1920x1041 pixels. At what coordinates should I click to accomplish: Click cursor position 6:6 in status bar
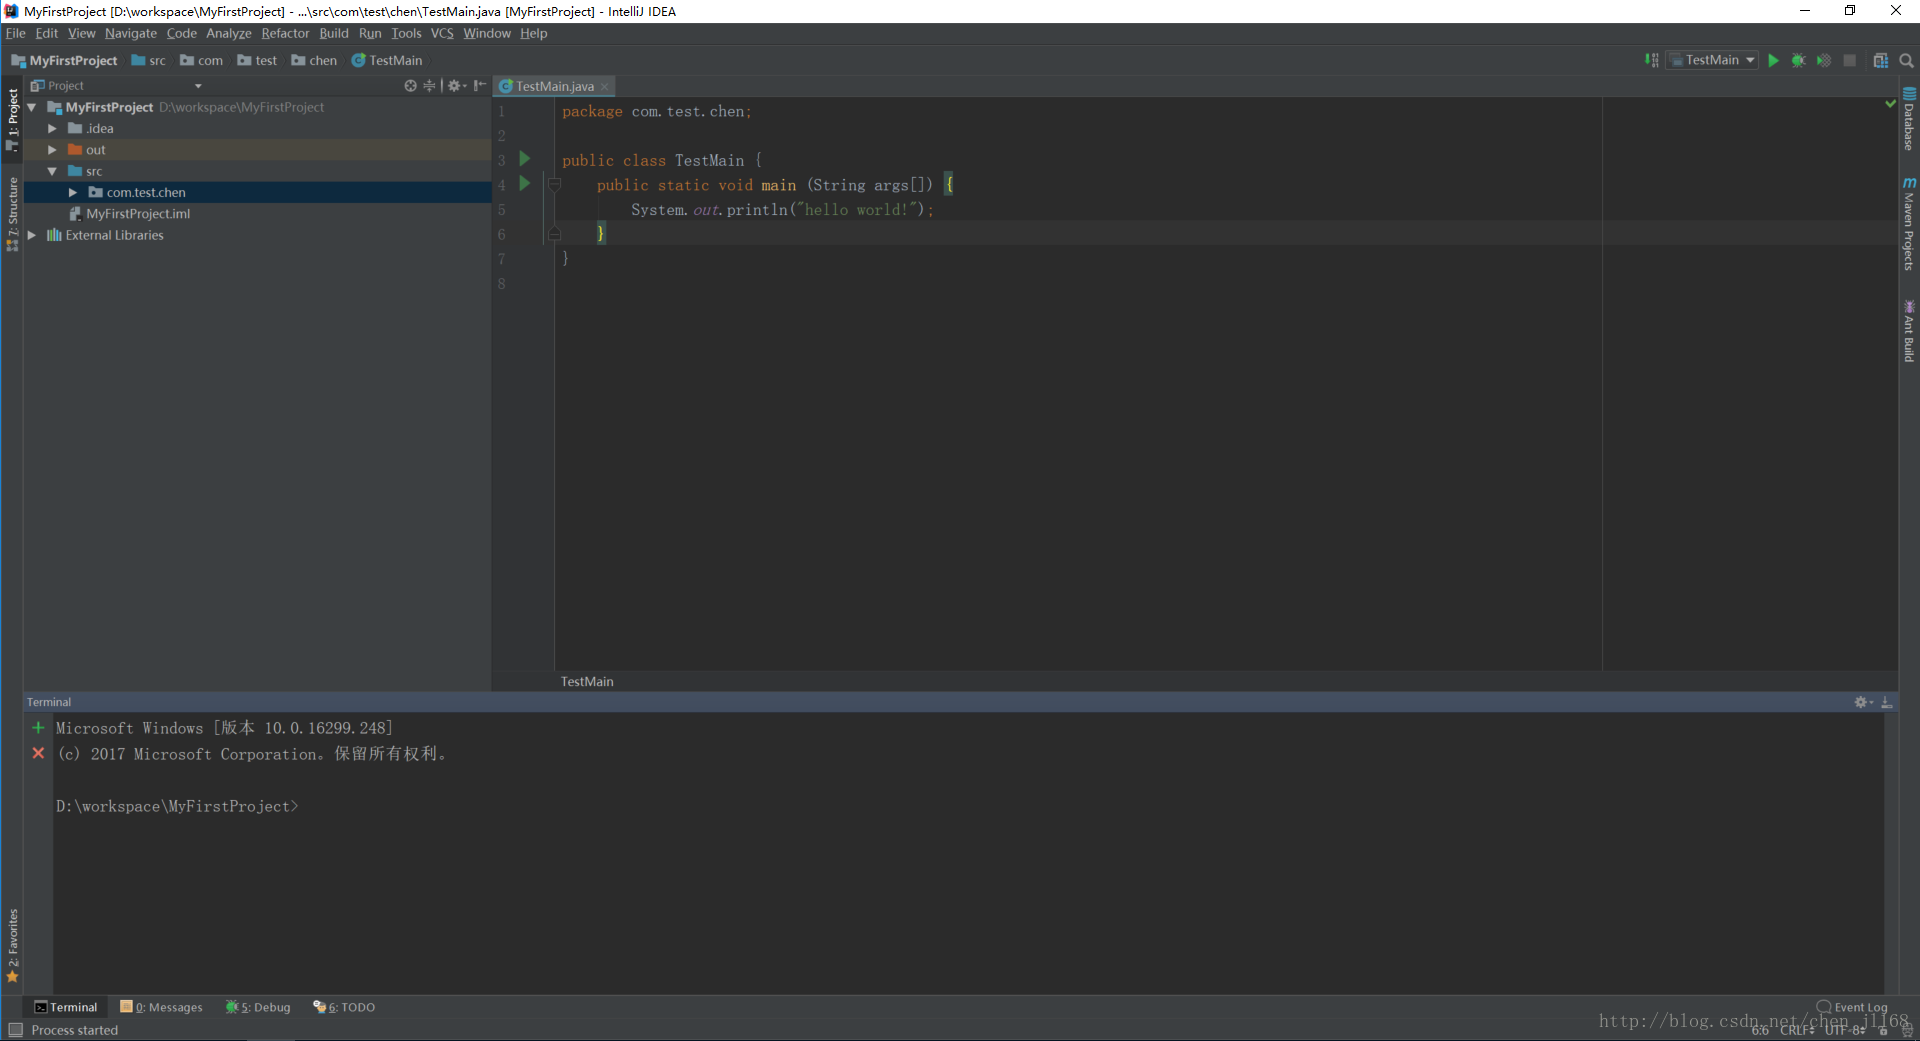pos(1759,1030)
